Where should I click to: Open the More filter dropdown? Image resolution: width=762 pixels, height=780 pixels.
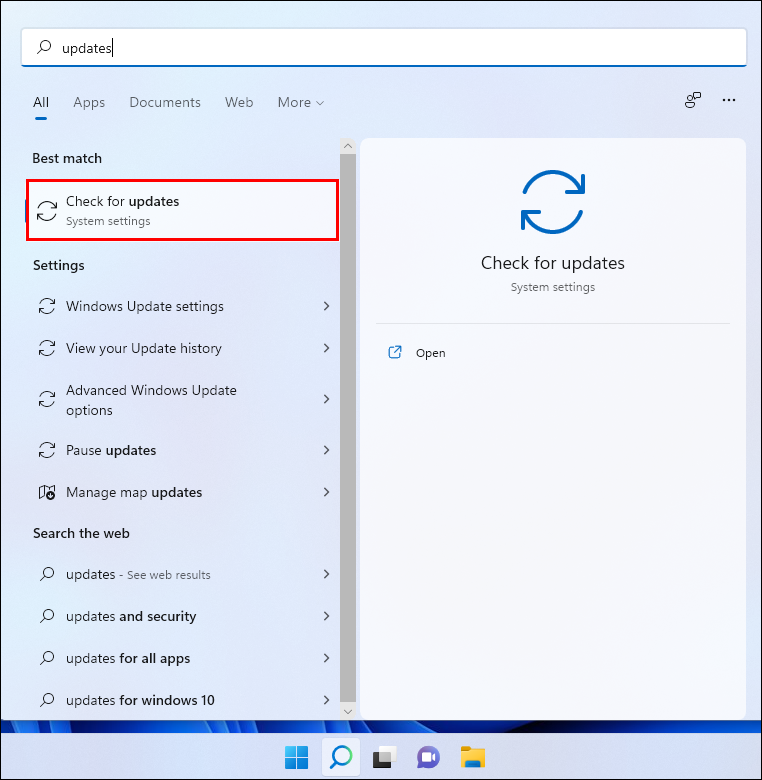point(301,102)
